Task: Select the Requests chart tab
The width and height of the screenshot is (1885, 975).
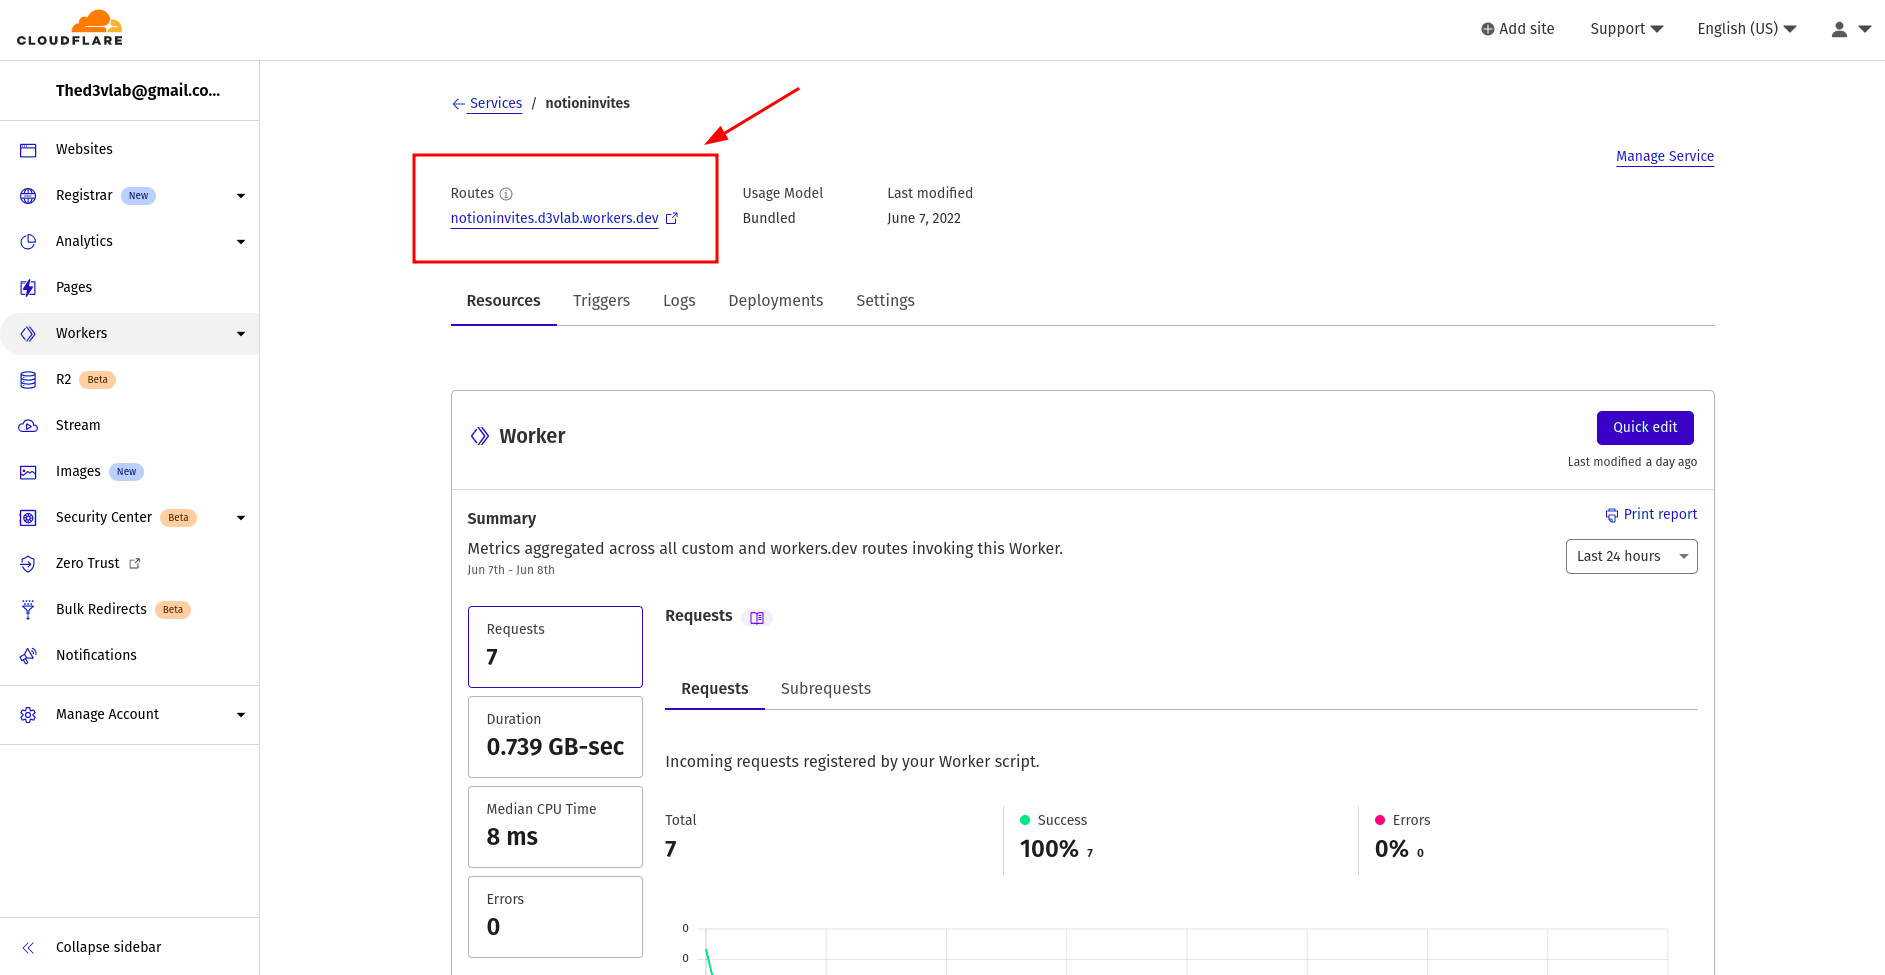Action: 714,689
